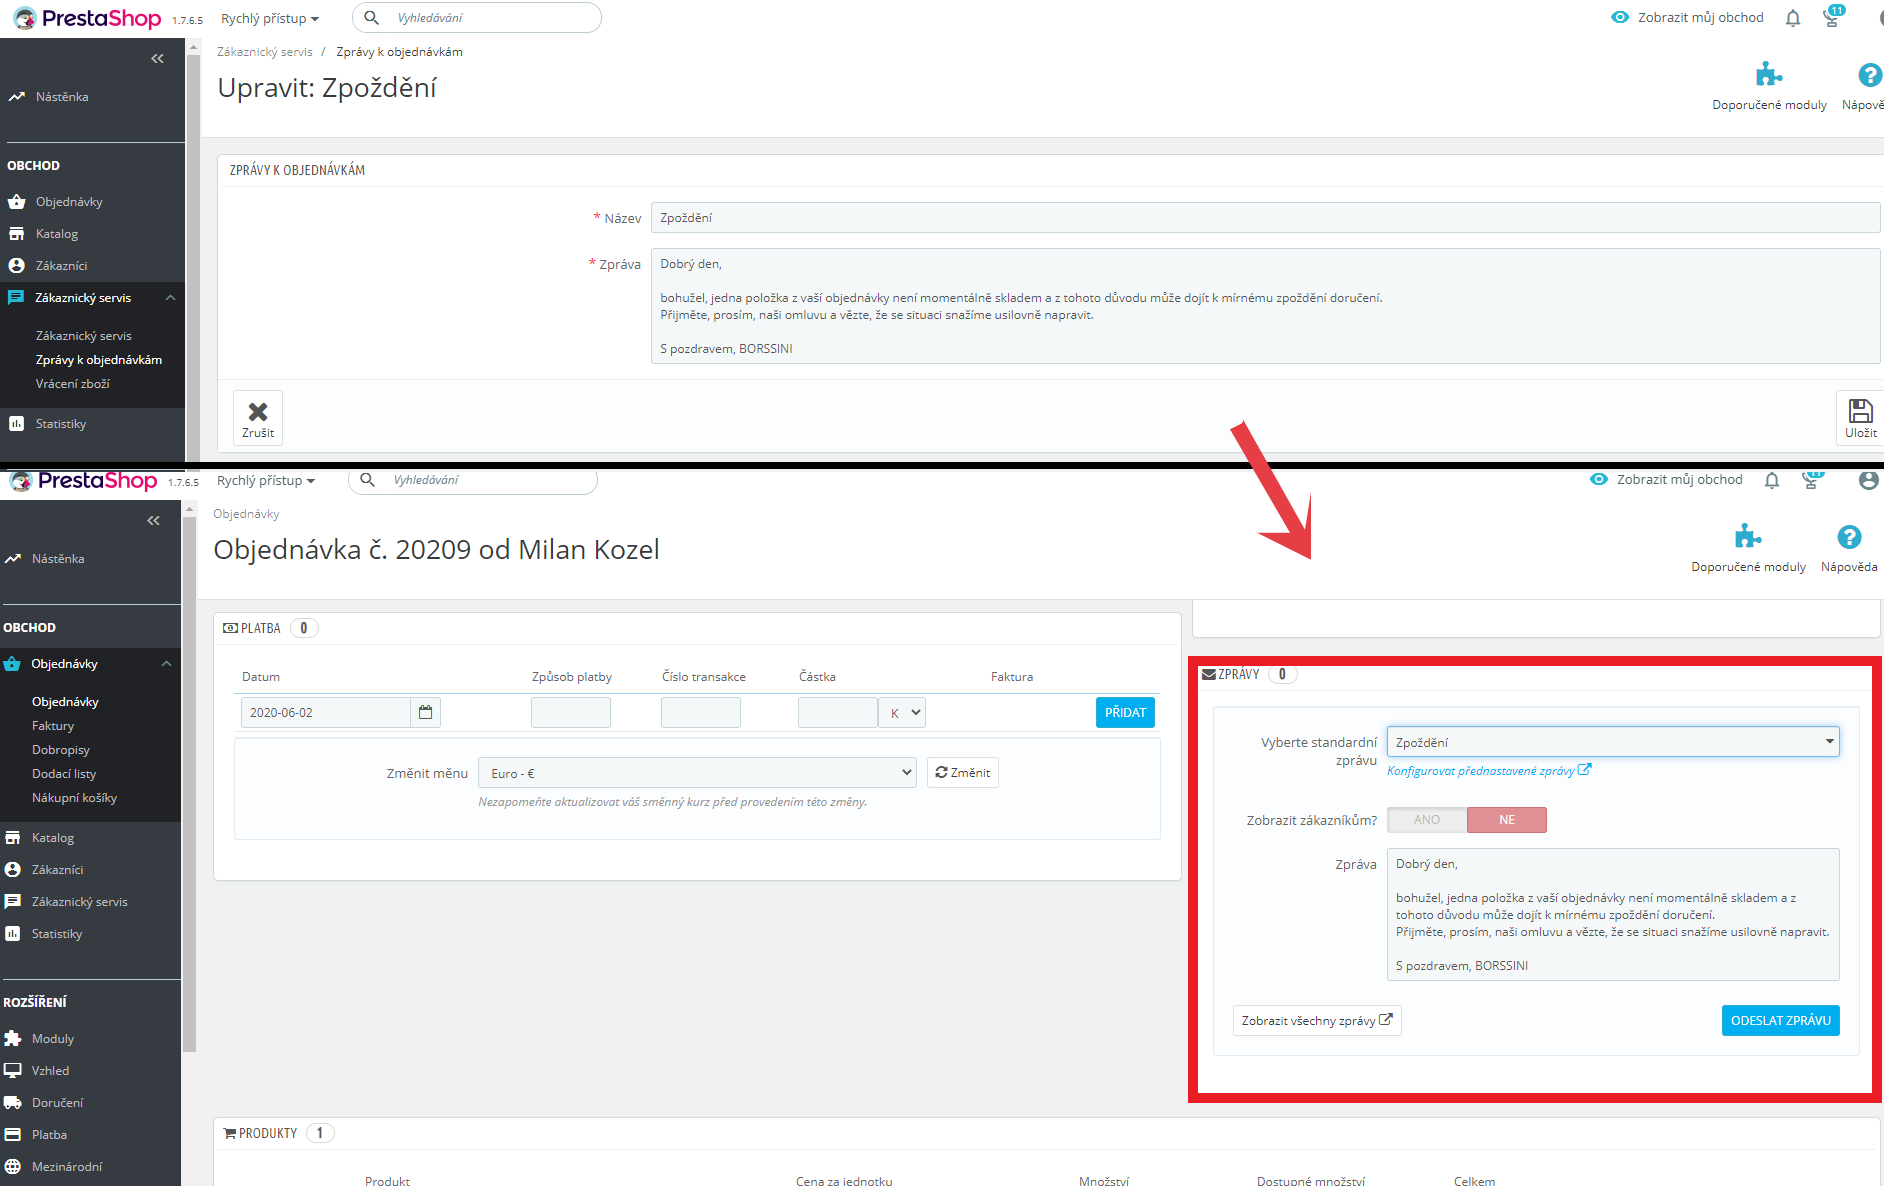Viewport: 1884px width, 1186px height.
Task: Click Změnit currency button
Action: click(x=963, y=773)
